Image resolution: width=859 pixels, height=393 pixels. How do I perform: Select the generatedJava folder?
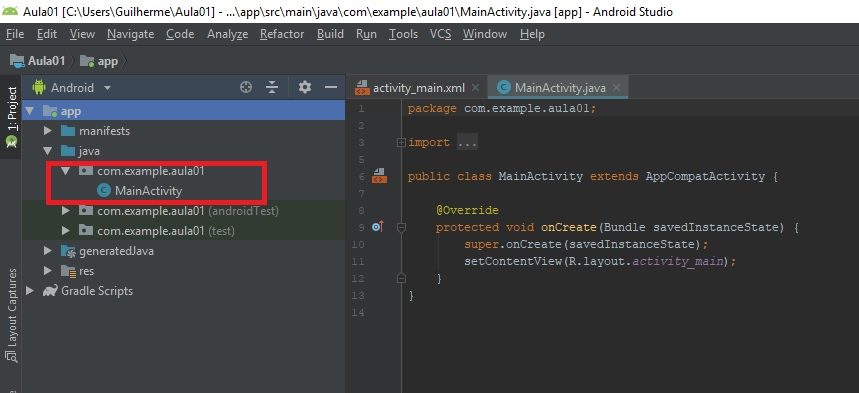point(116,251)
